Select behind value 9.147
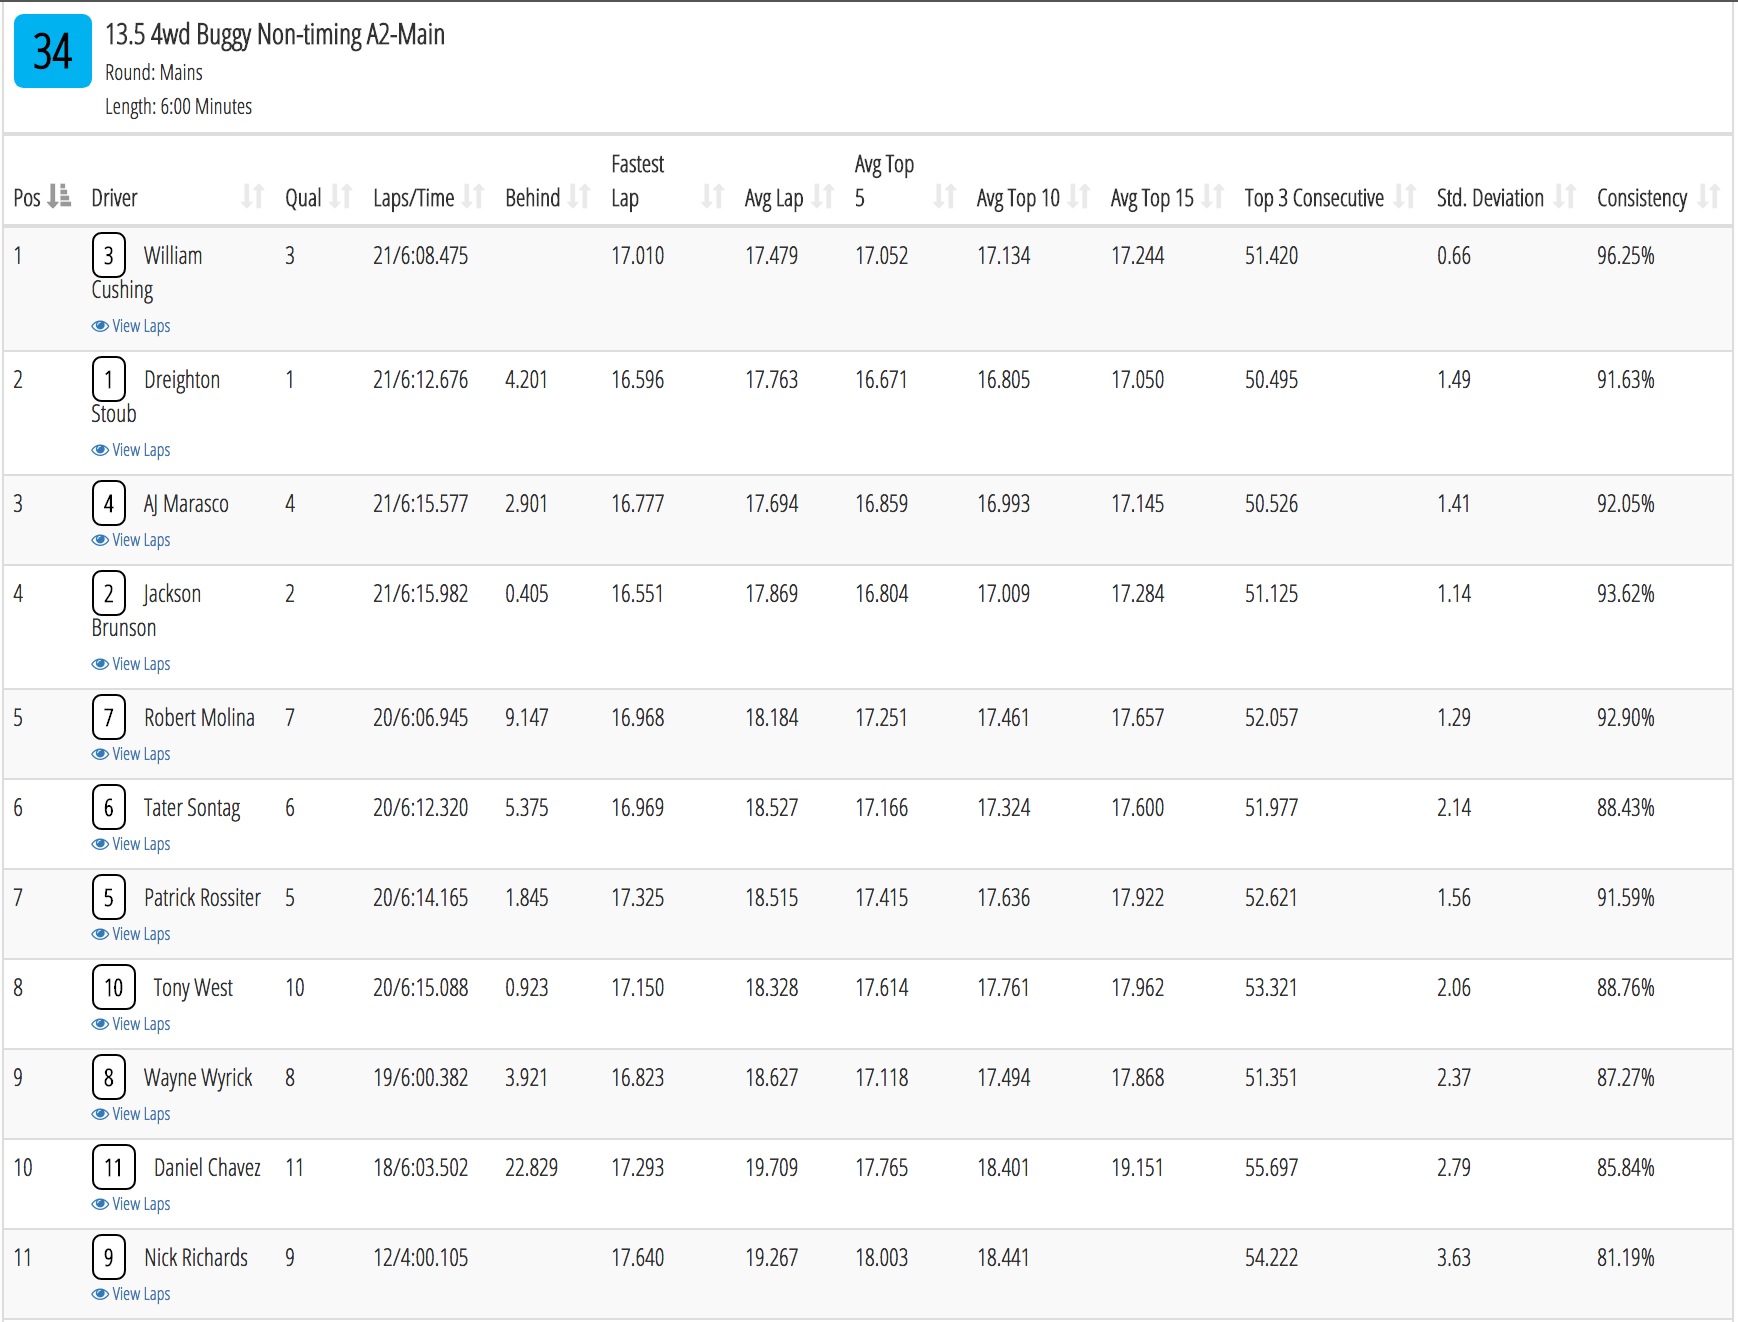The width and height of the screenshot is (1738, 1322). 526,718
